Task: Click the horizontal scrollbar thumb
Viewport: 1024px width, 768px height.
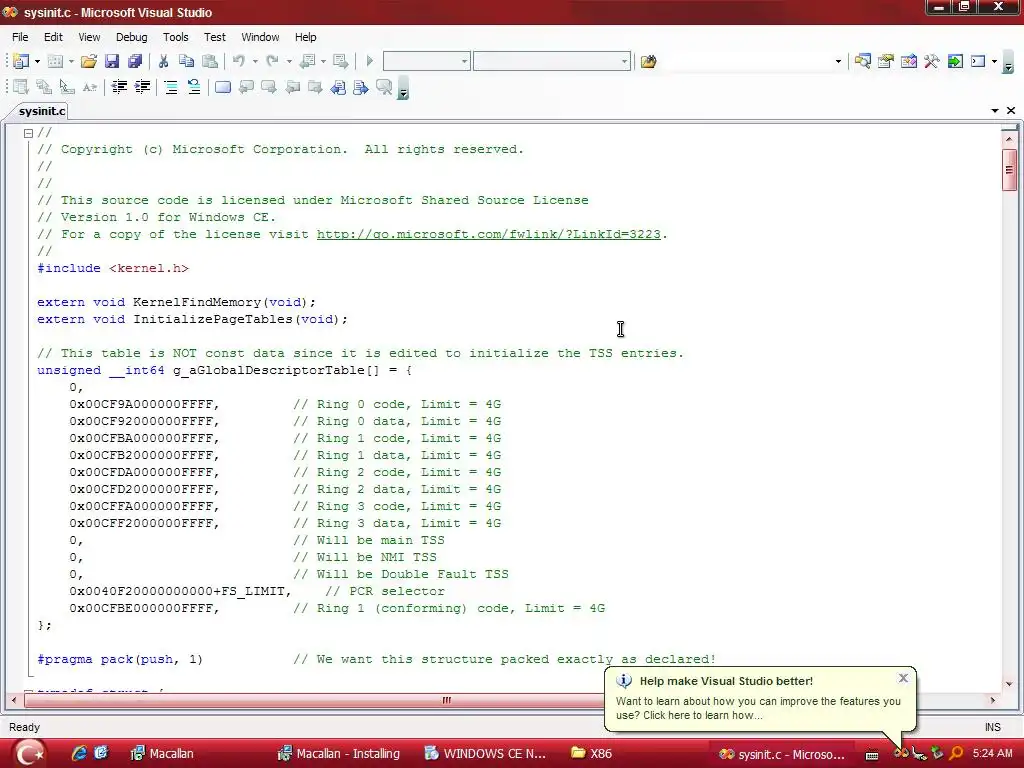Action: [x=447, y=700]
